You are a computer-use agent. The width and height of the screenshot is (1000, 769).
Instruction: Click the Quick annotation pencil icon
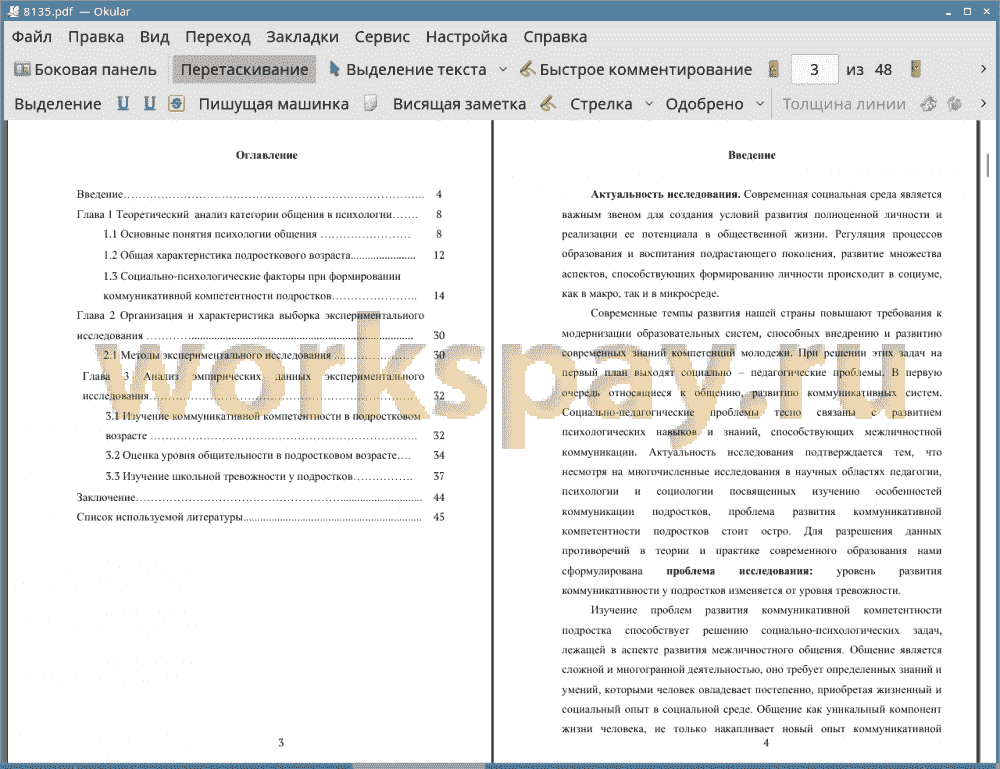pos(527,69)
